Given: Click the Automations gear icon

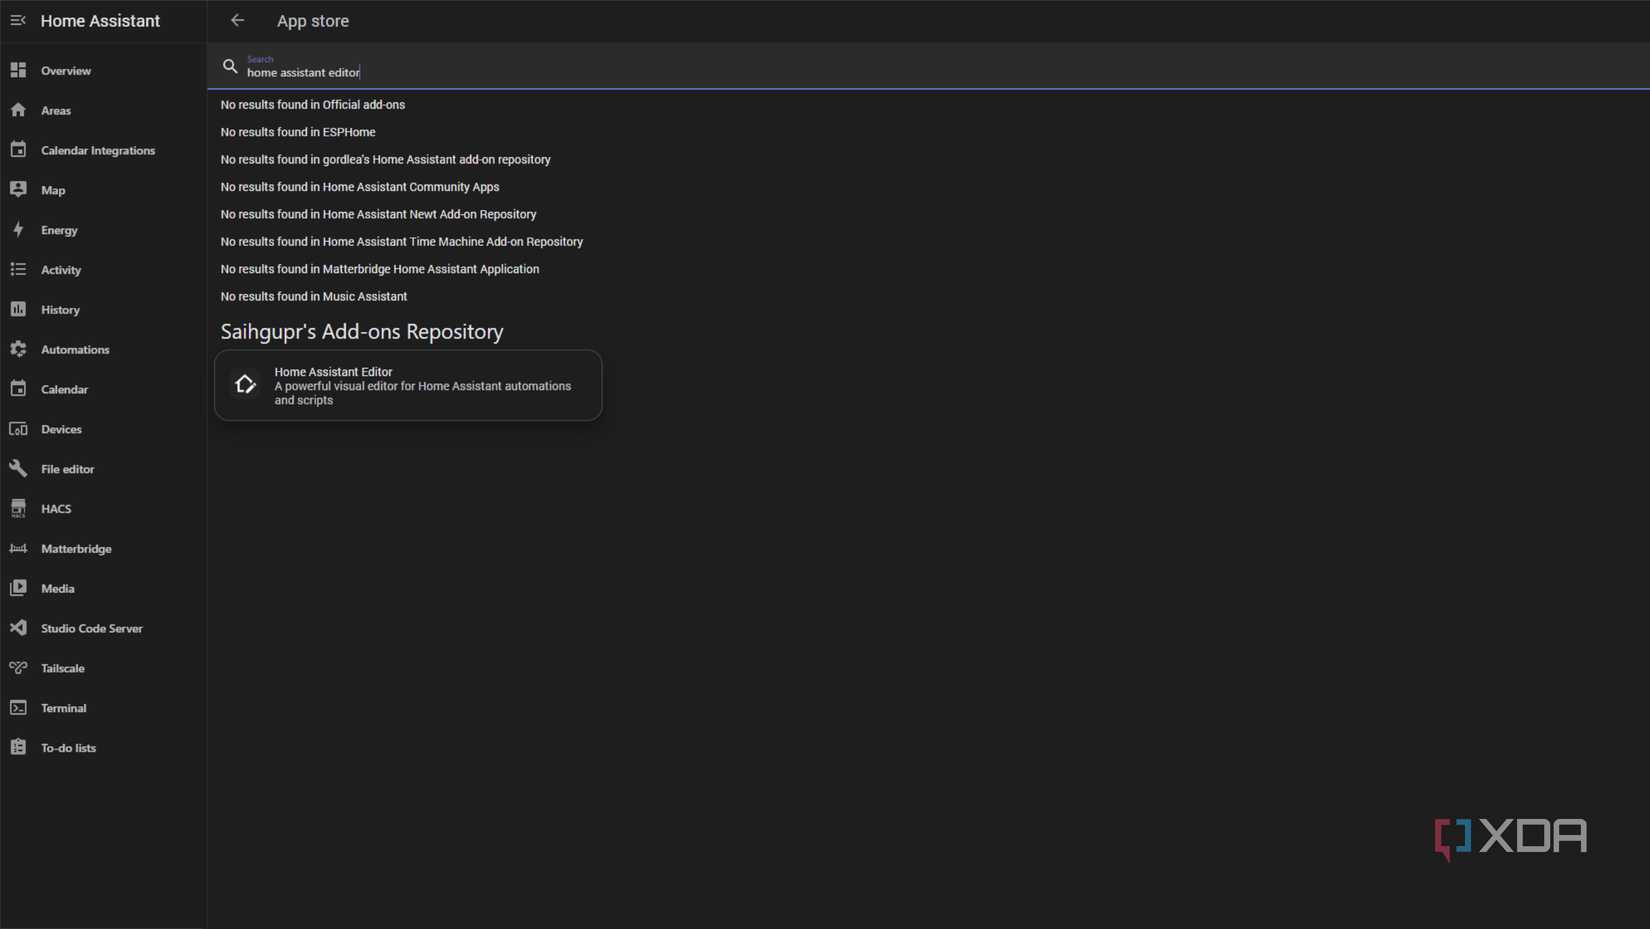Looking at the screenshot, I should 18,349.
